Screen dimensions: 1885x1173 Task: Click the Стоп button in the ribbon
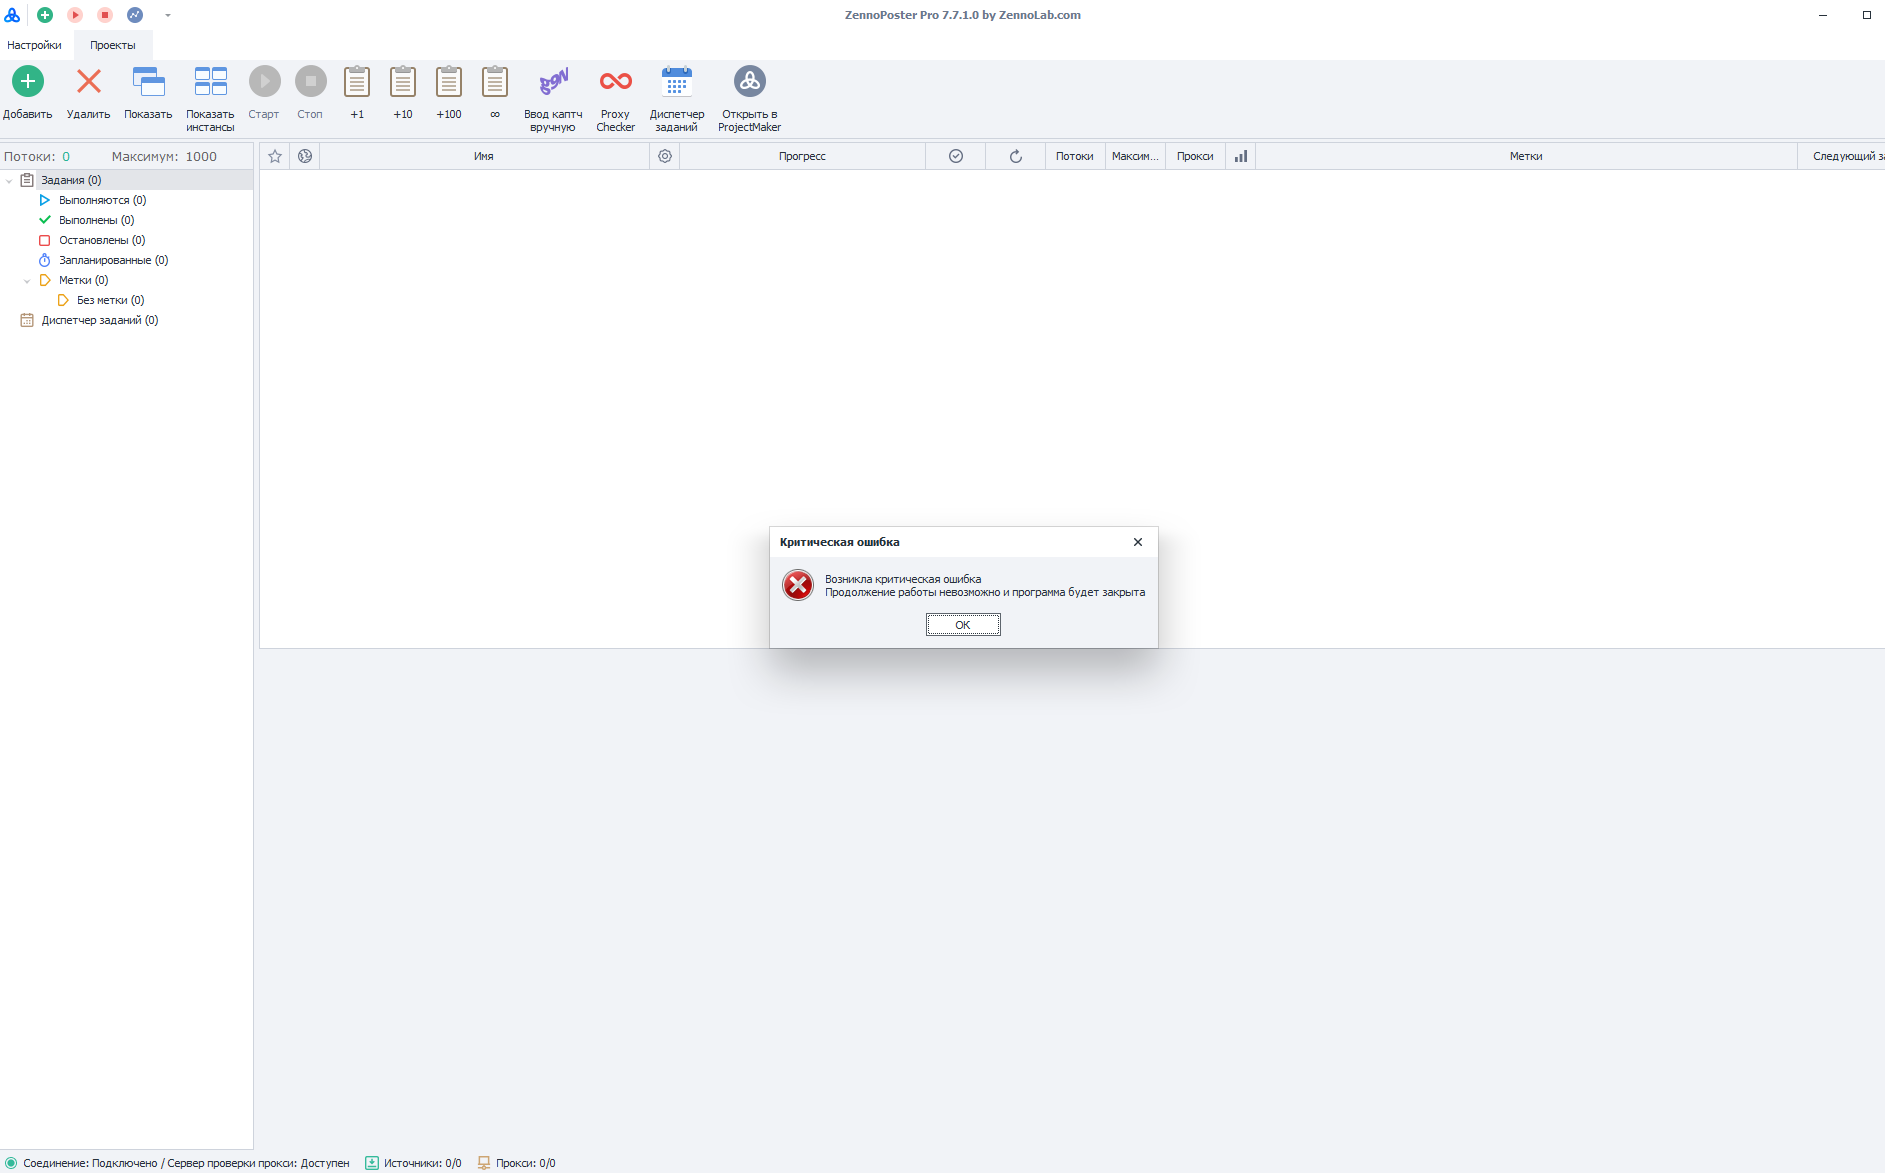tap(311, 81)
